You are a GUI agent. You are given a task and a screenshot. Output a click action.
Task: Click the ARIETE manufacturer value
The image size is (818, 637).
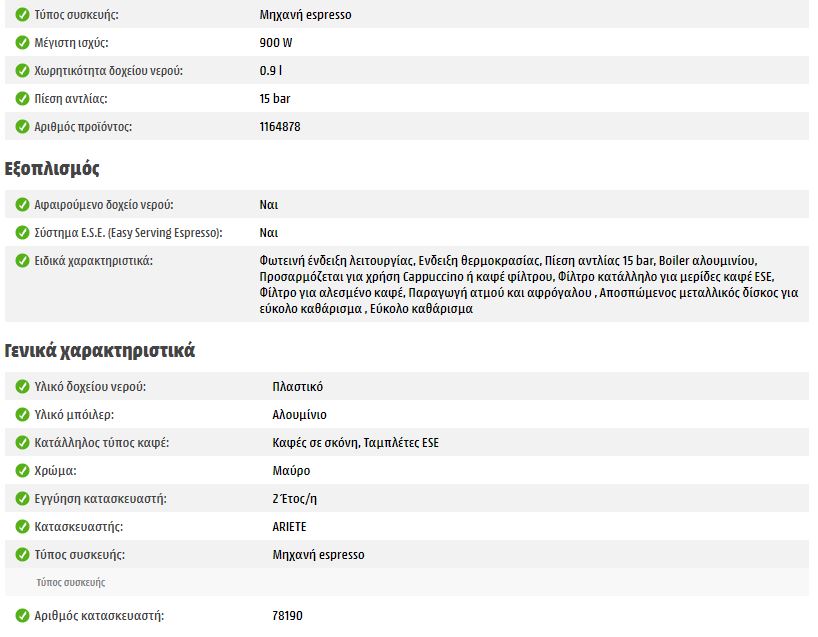[291, 527]
